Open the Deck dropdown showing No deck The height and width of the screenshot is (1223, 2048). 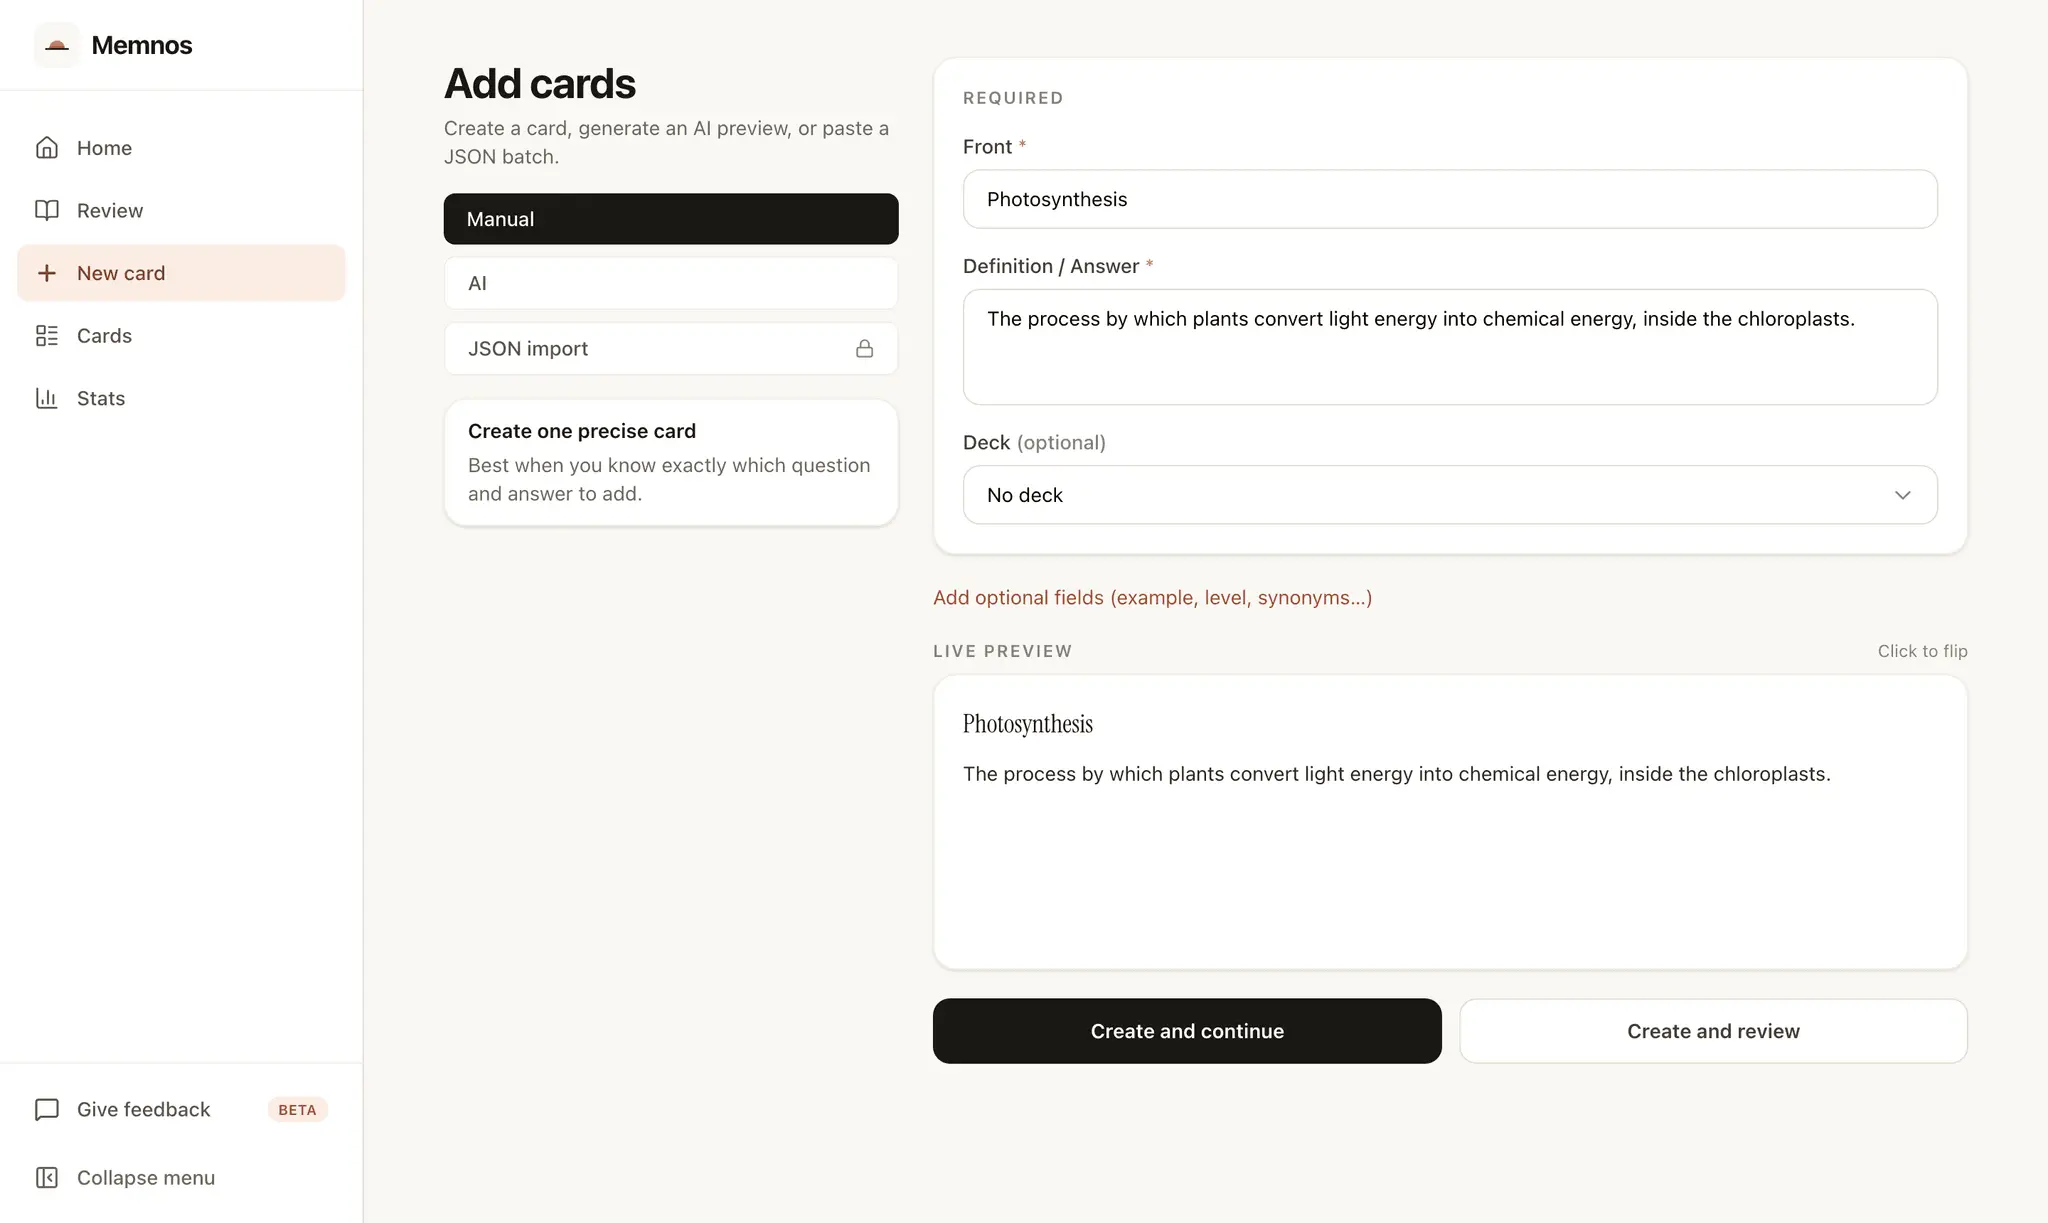1450,495
